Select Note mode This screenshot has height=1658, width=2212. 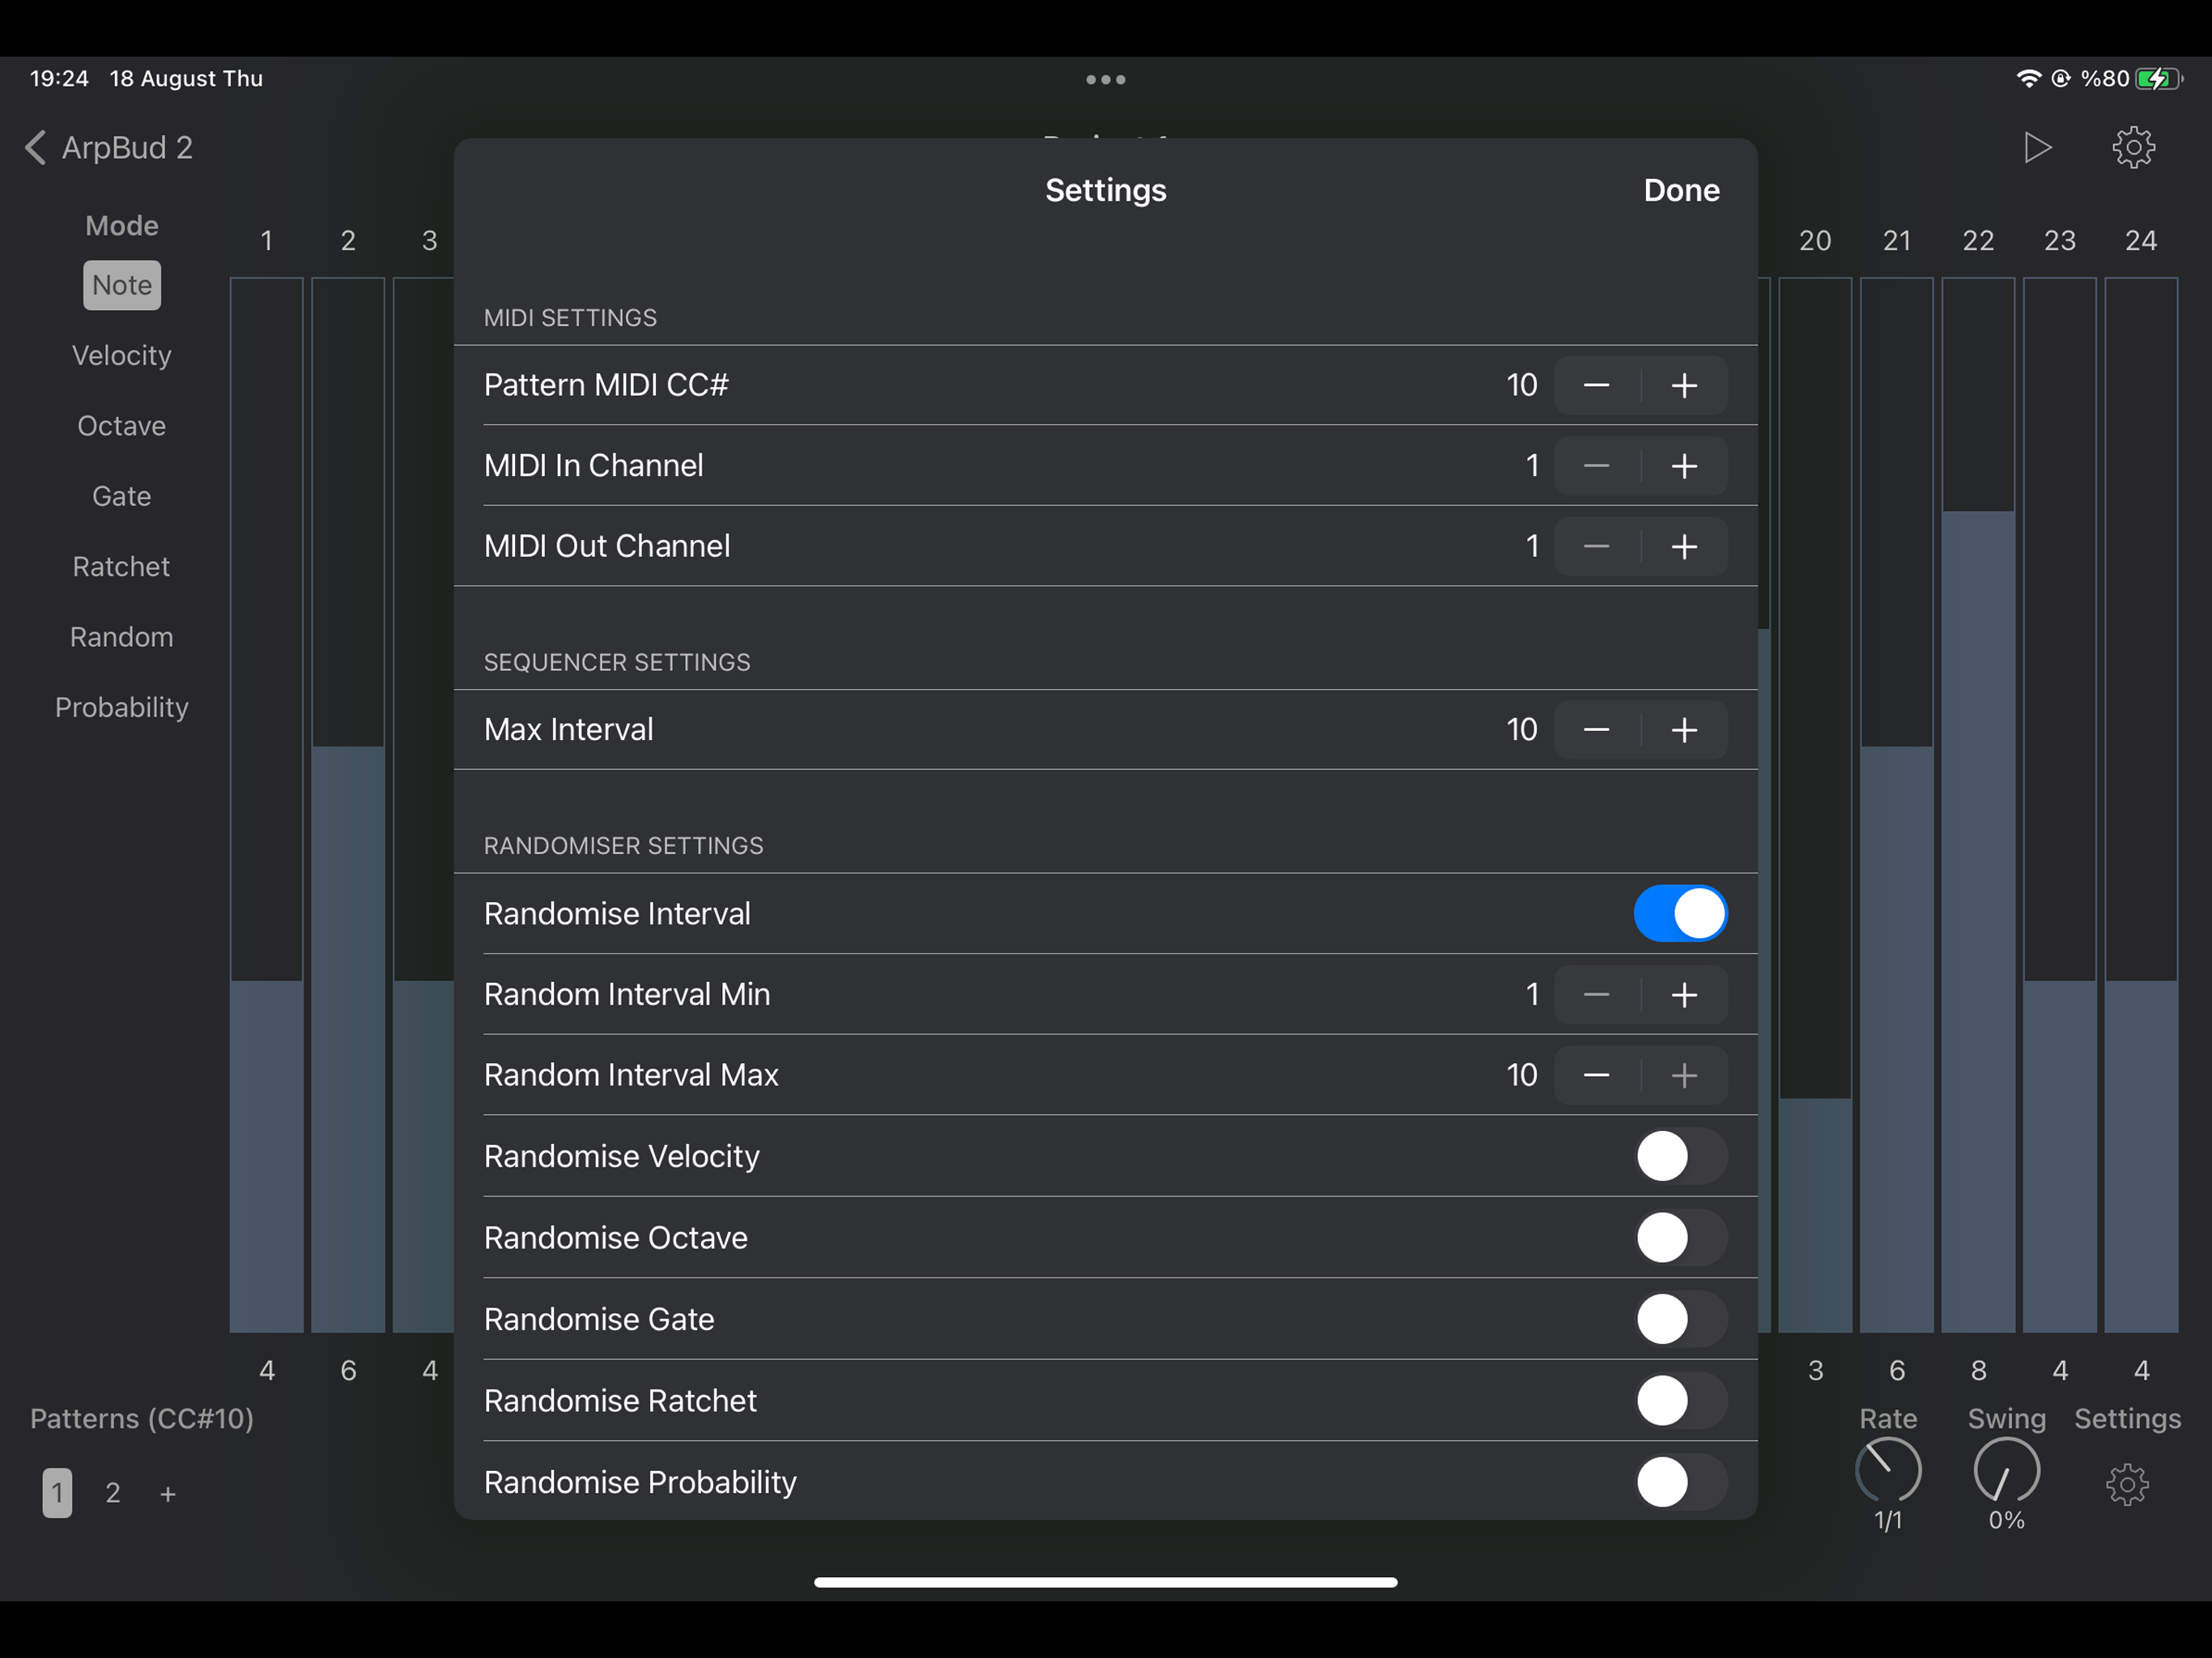pyautogui.click(x=122, y=286)
